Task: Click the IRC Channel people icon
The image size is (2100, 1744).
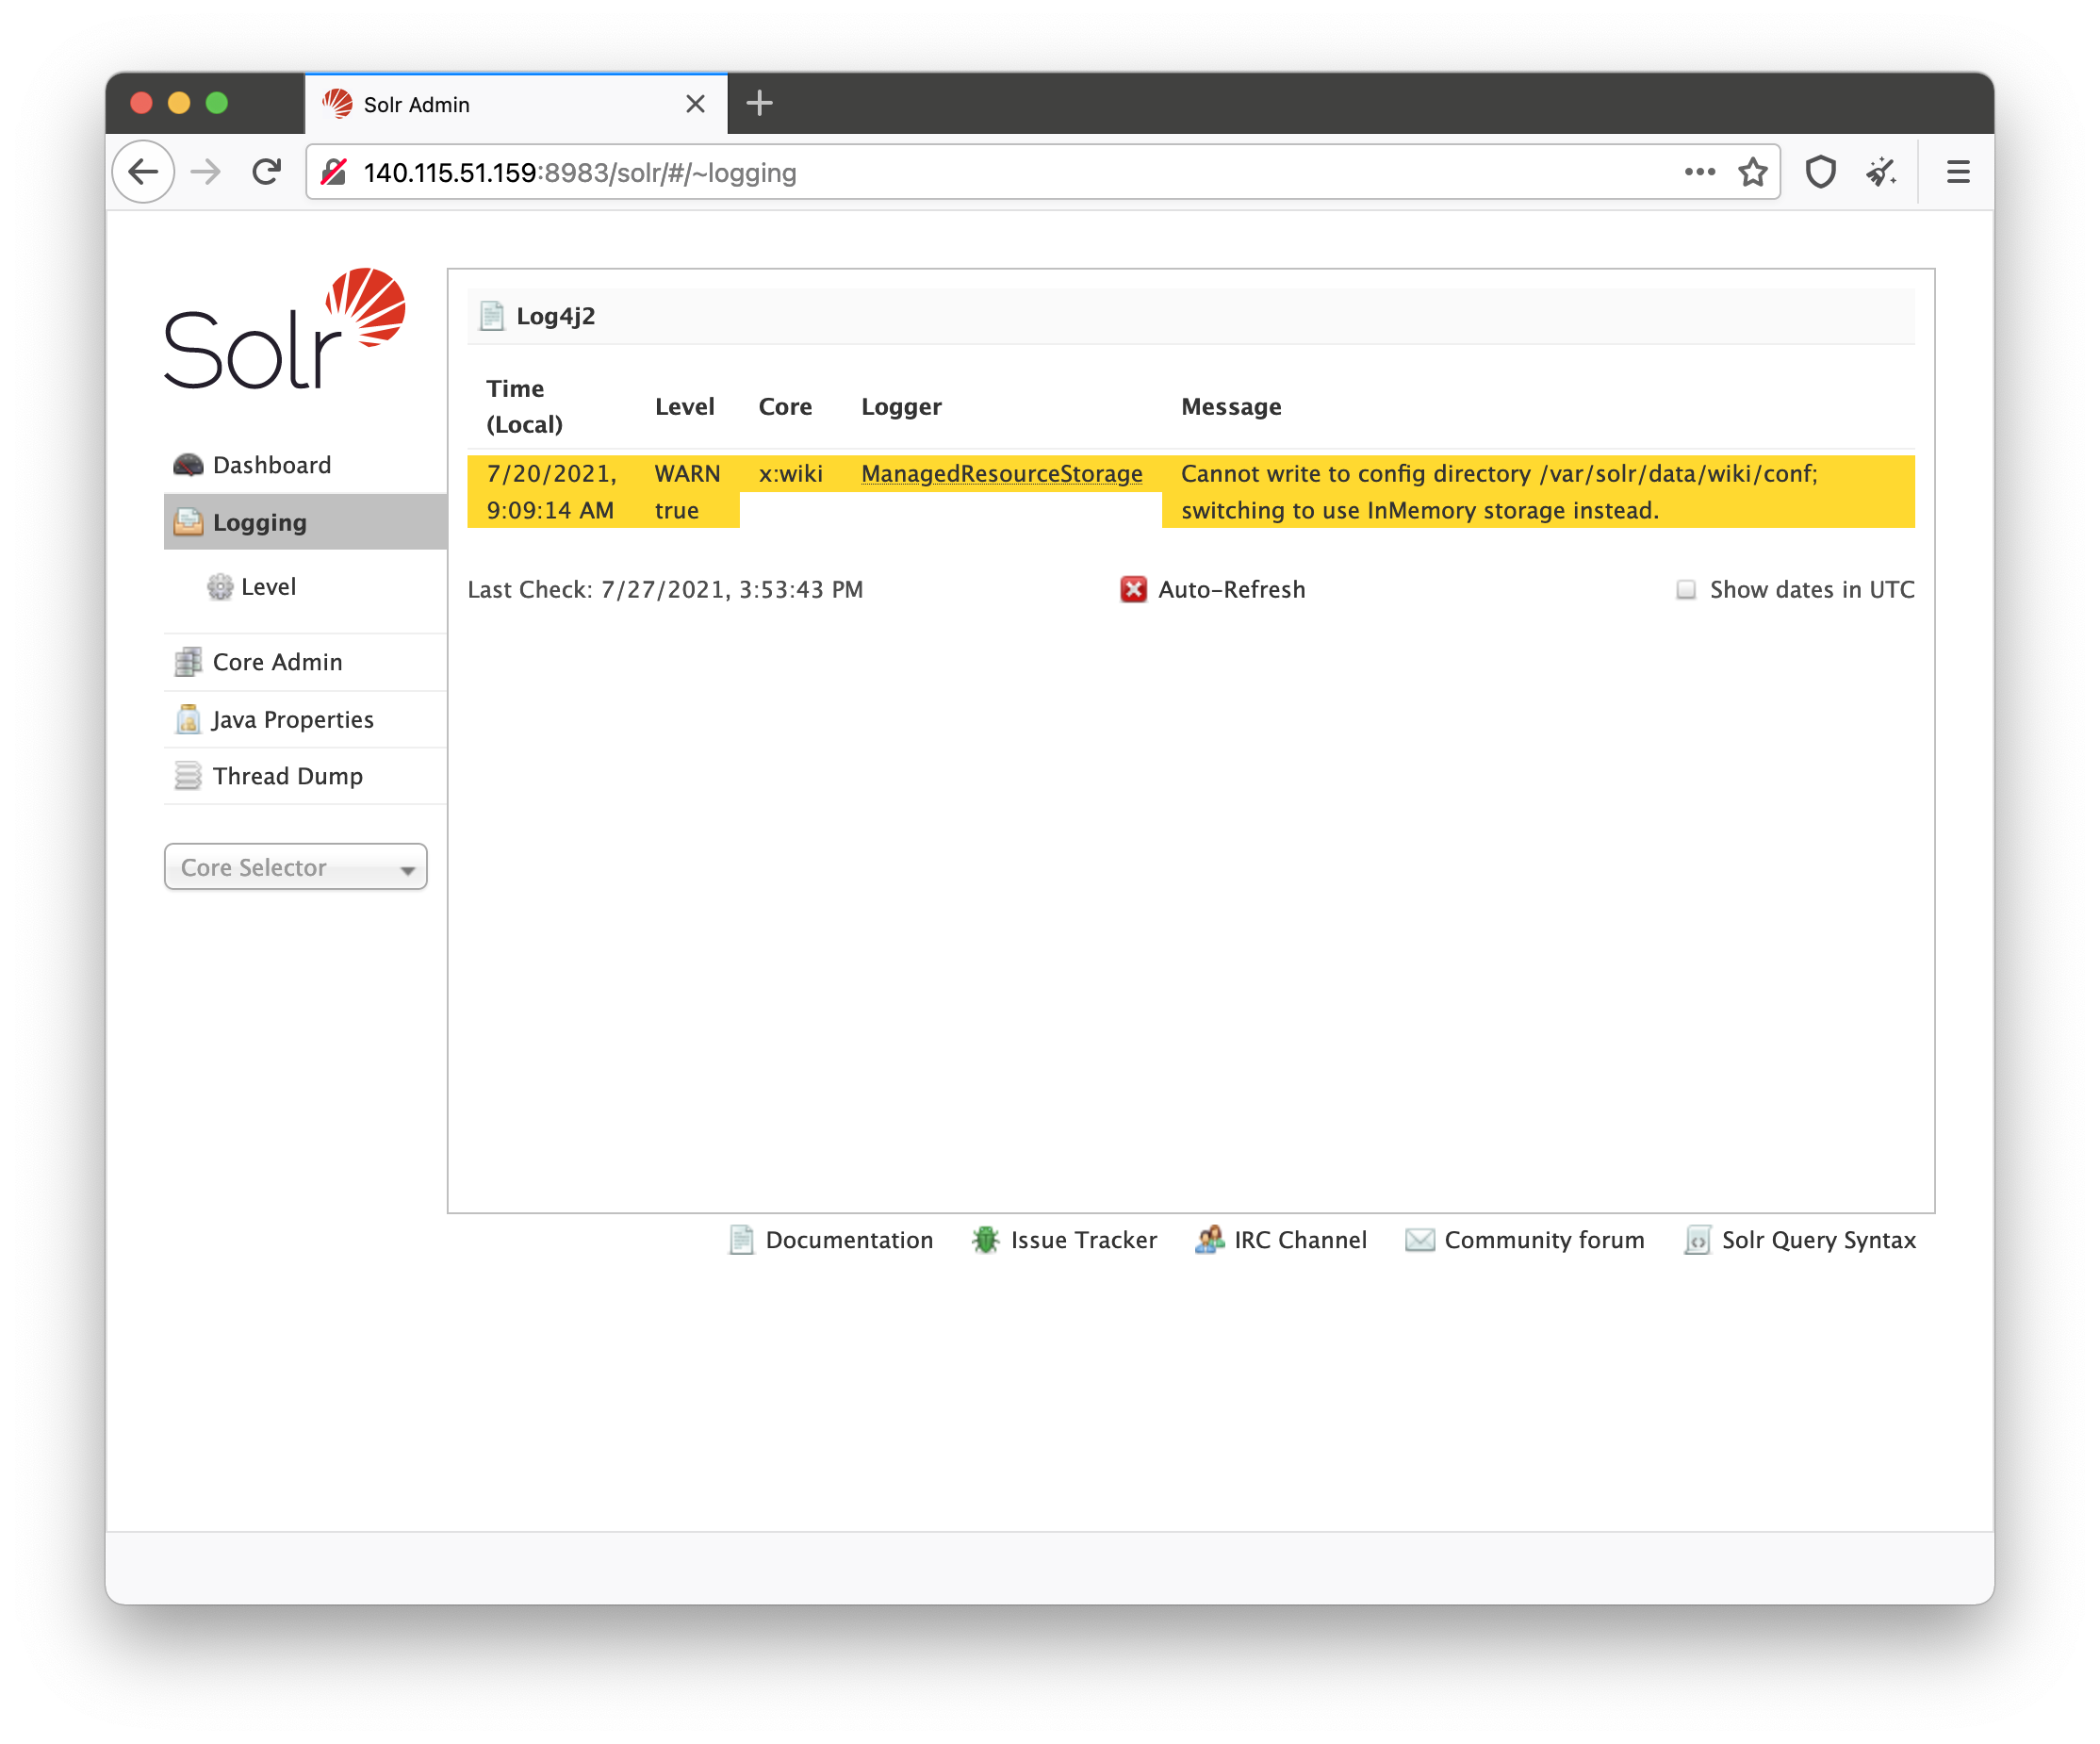Action: (x=1209, y=1239)
